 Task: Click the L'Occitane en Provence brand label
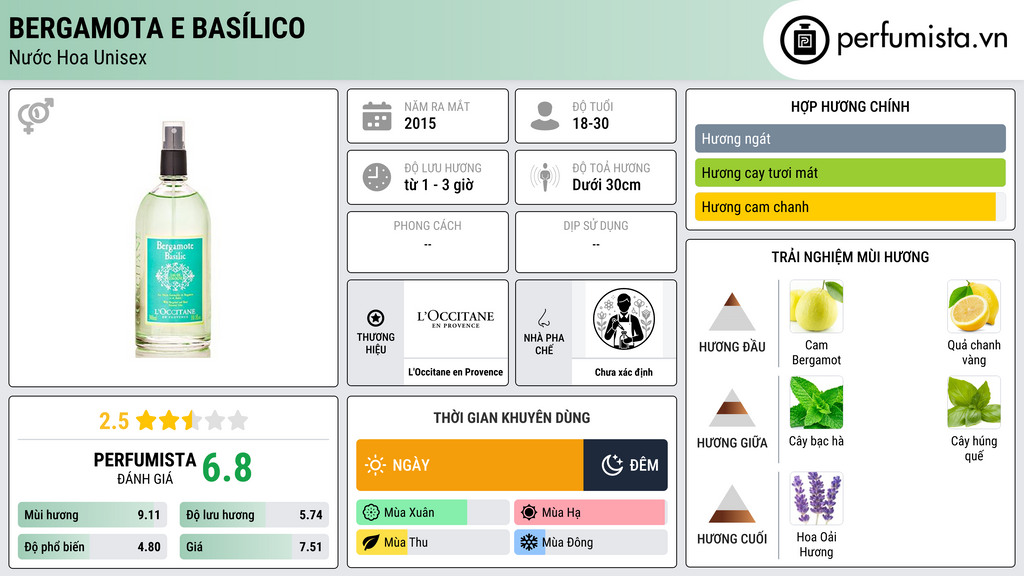(x=456, y=372)
